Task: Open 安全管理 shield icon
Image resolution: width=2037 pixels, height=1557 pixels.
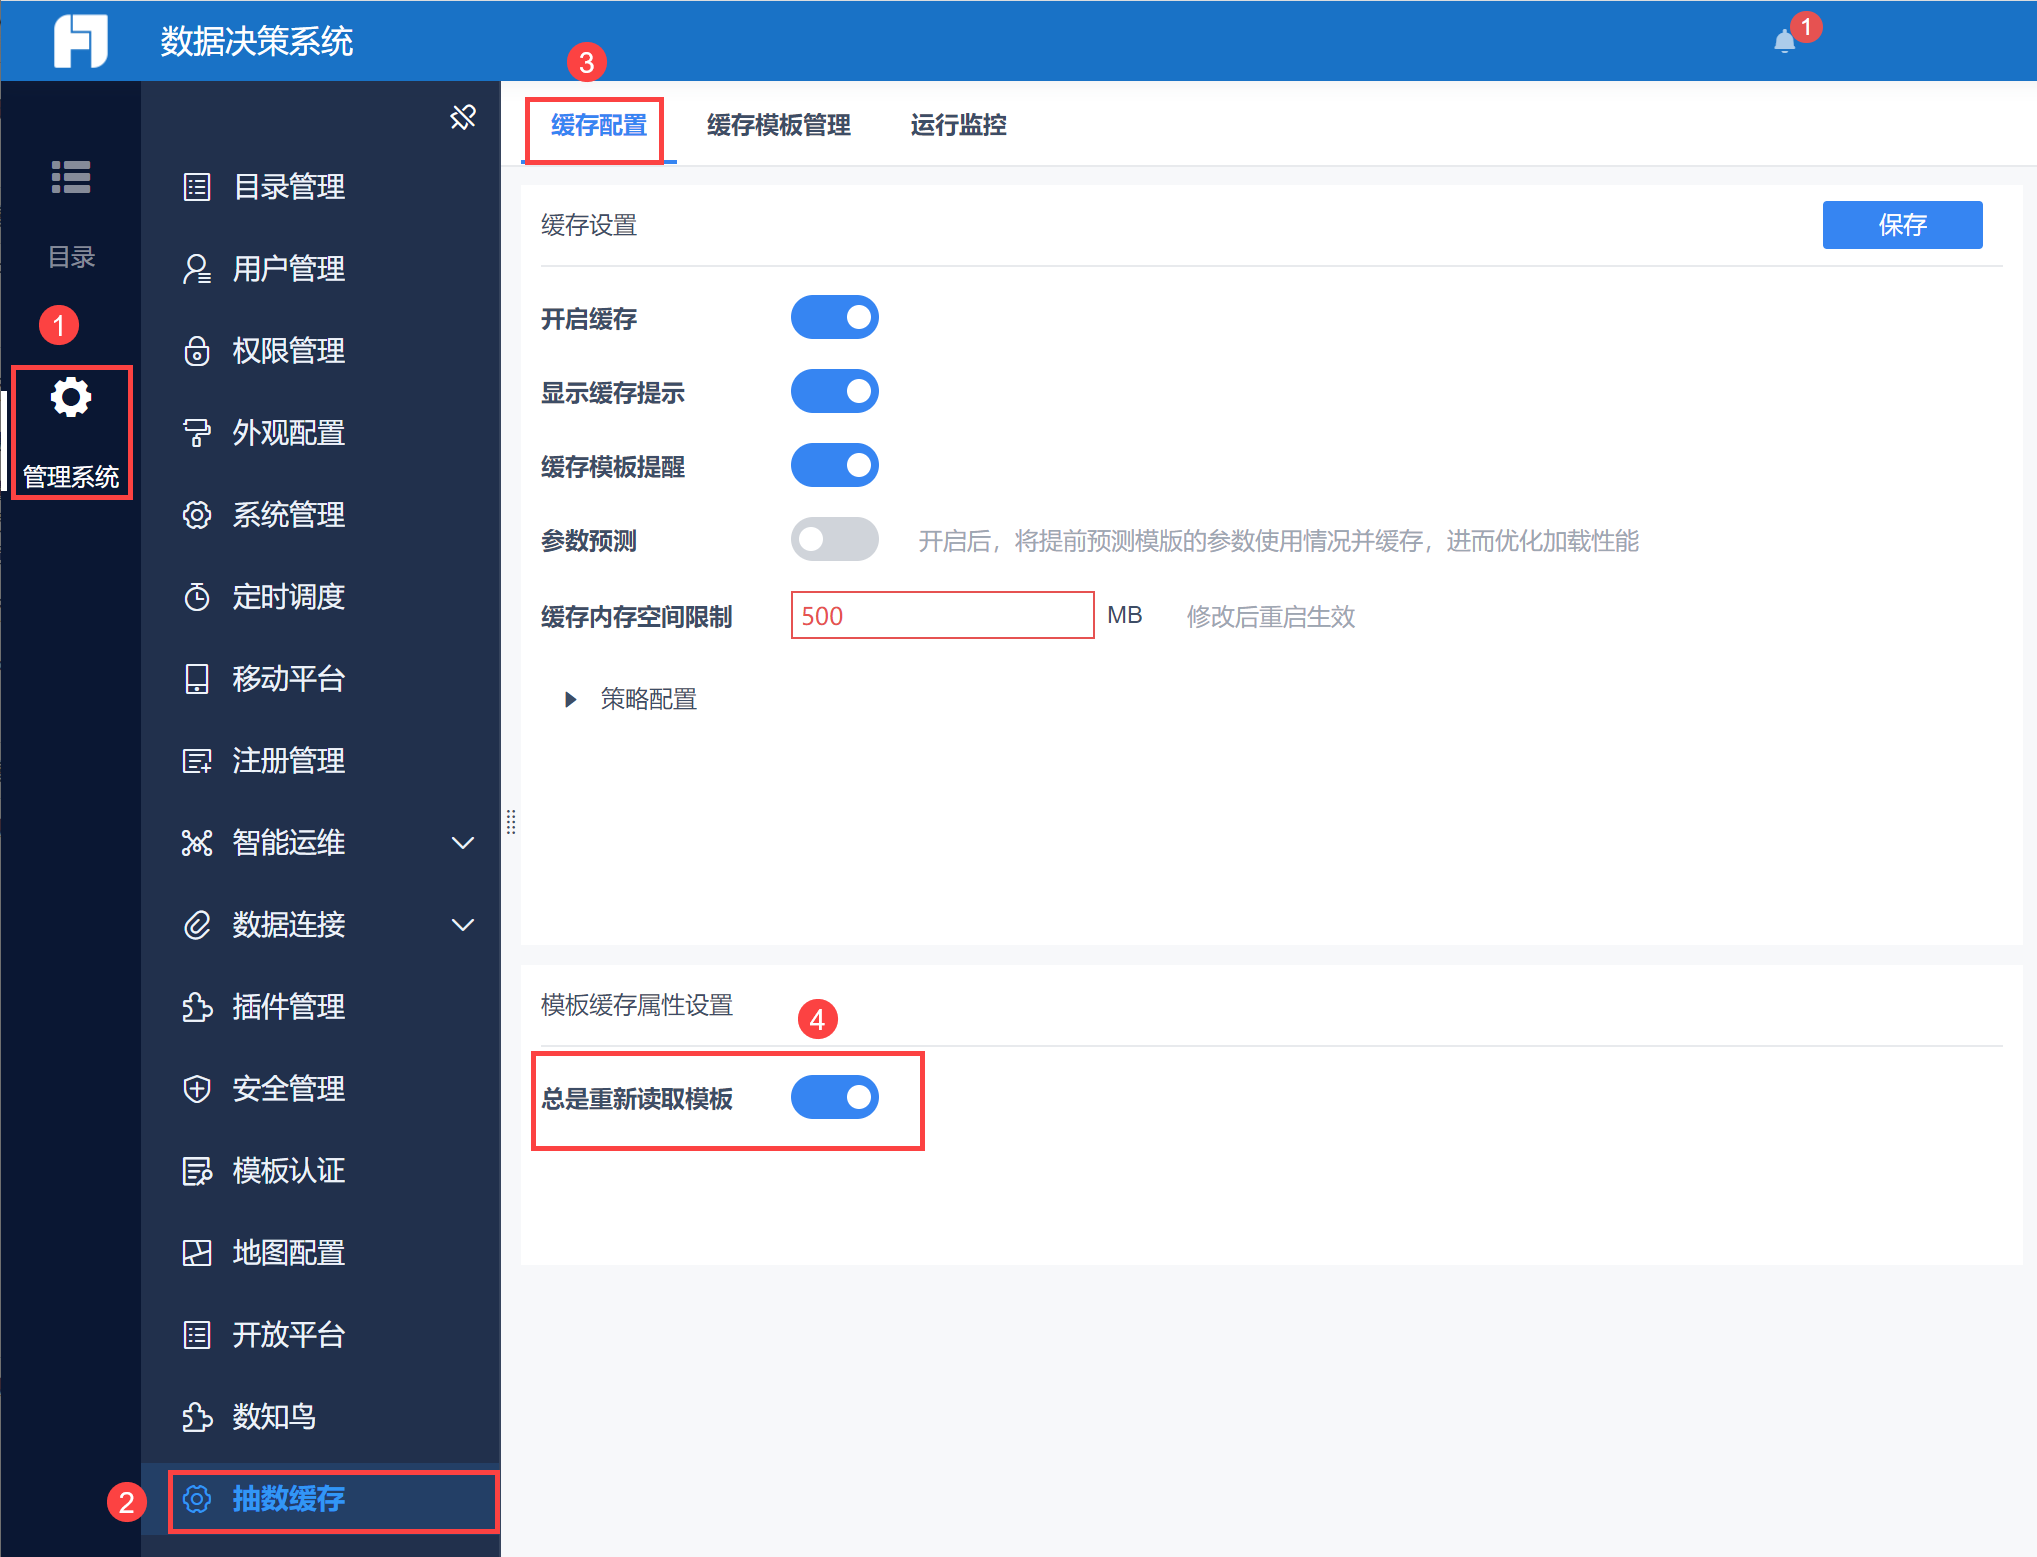Action: 197,1088
